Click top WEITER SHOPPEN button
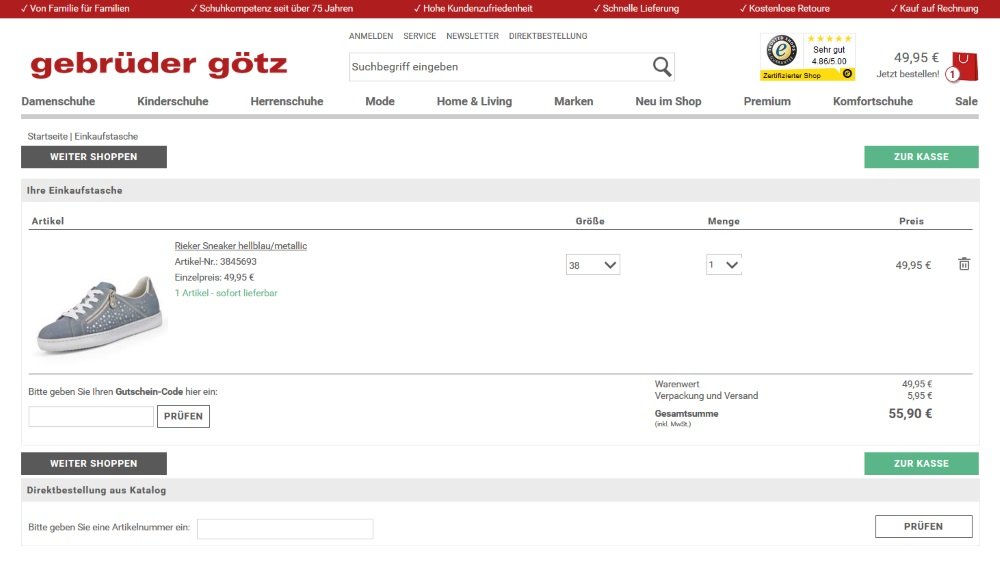The image size is (1000, 564). pos(94,157)
